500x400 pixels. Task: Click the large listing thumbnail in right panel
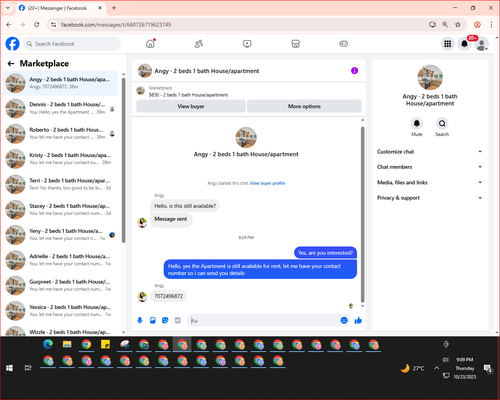click(430, 77)
